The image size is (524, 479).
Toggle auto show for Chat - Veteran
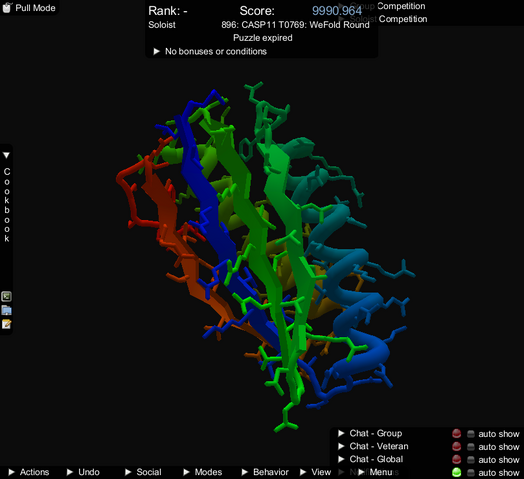pyautogui.click(x=471, y=447)
